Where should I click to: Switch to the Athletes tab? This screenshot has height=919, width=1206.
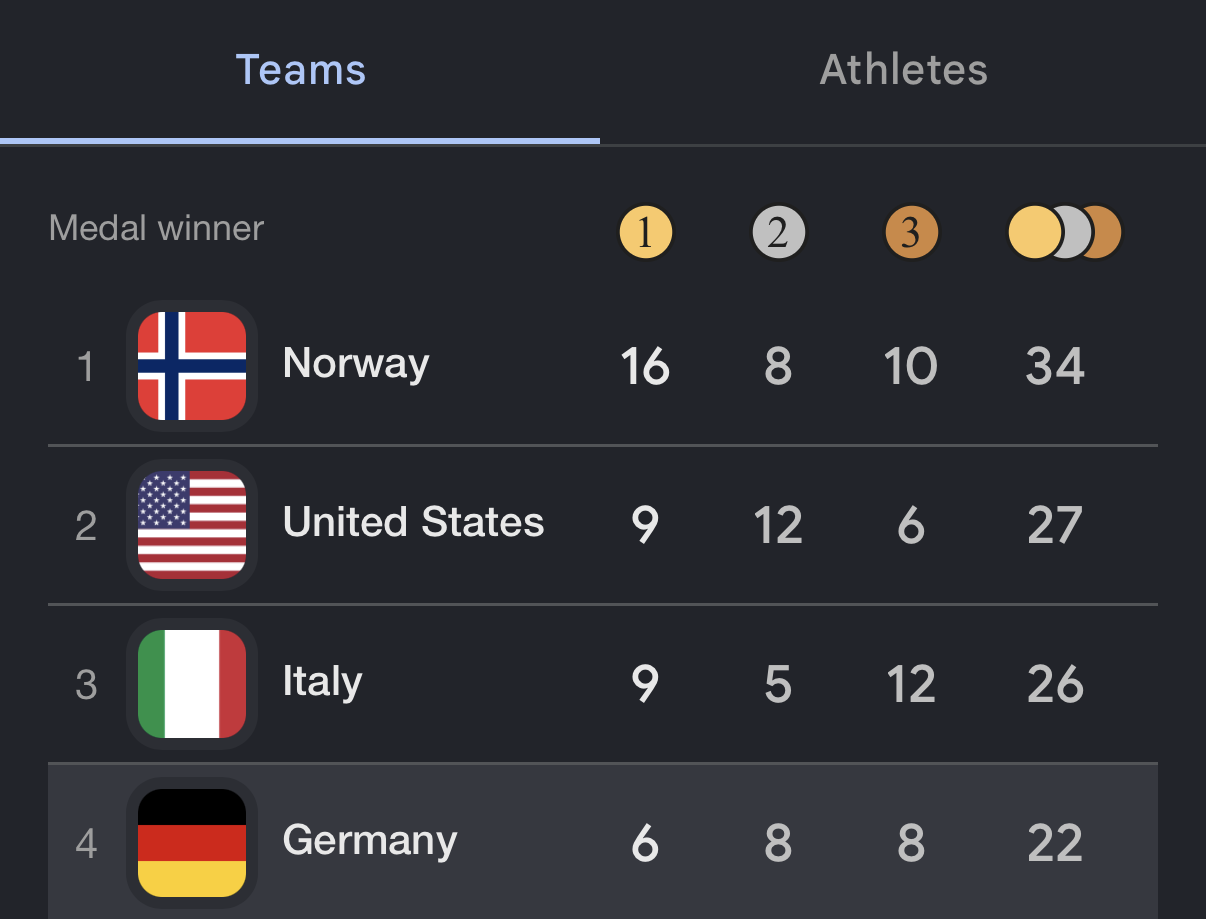(903, 71)
